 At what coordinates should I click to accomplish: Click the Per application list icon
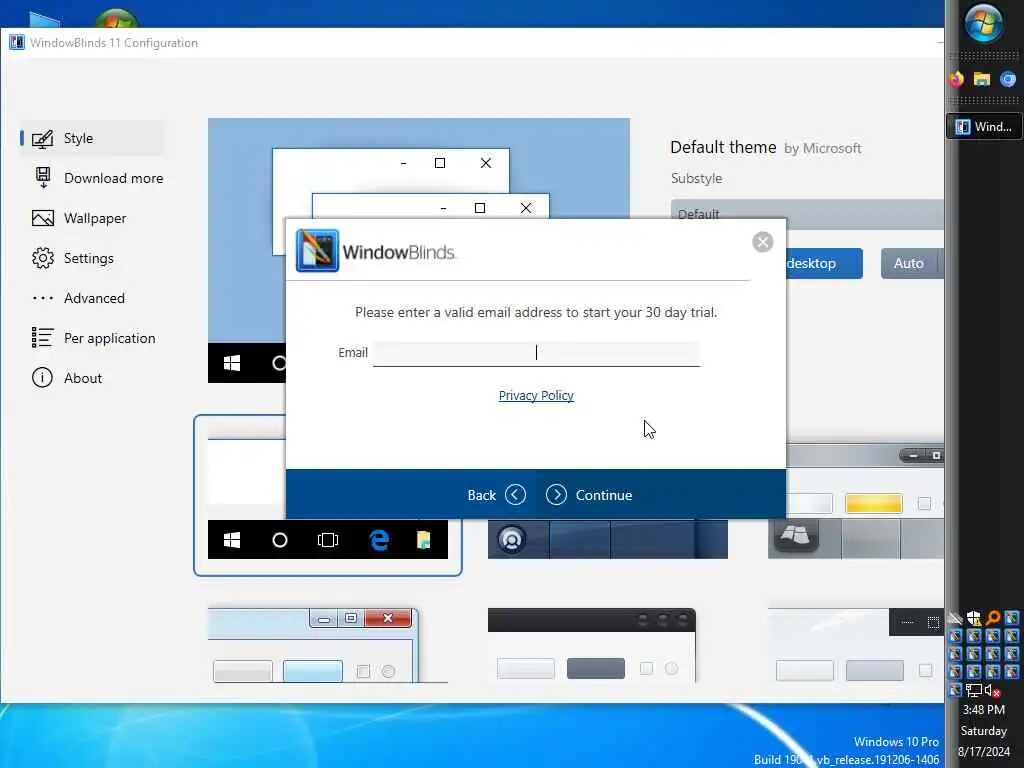click(x=42, y=338)
